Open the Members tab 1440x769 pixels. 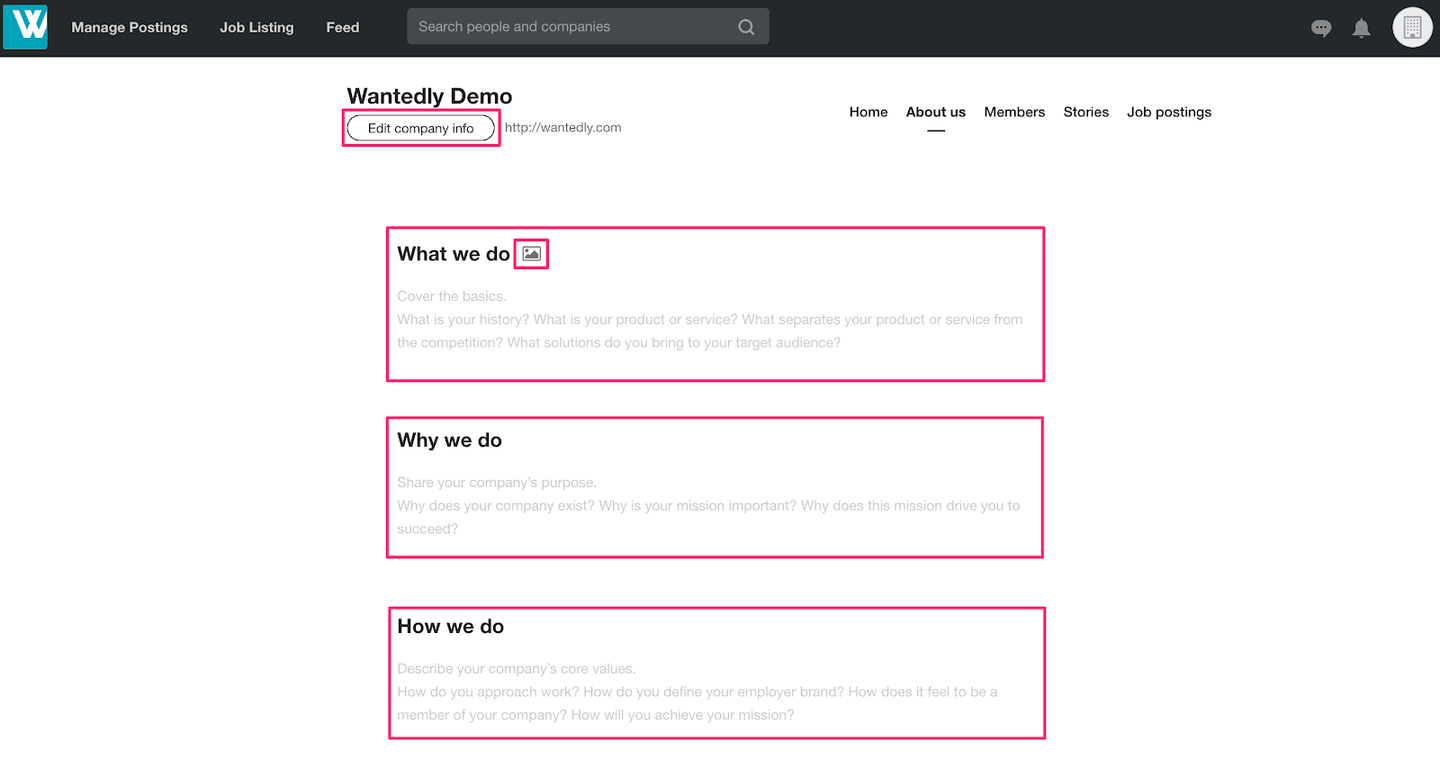click(1014, 112)
